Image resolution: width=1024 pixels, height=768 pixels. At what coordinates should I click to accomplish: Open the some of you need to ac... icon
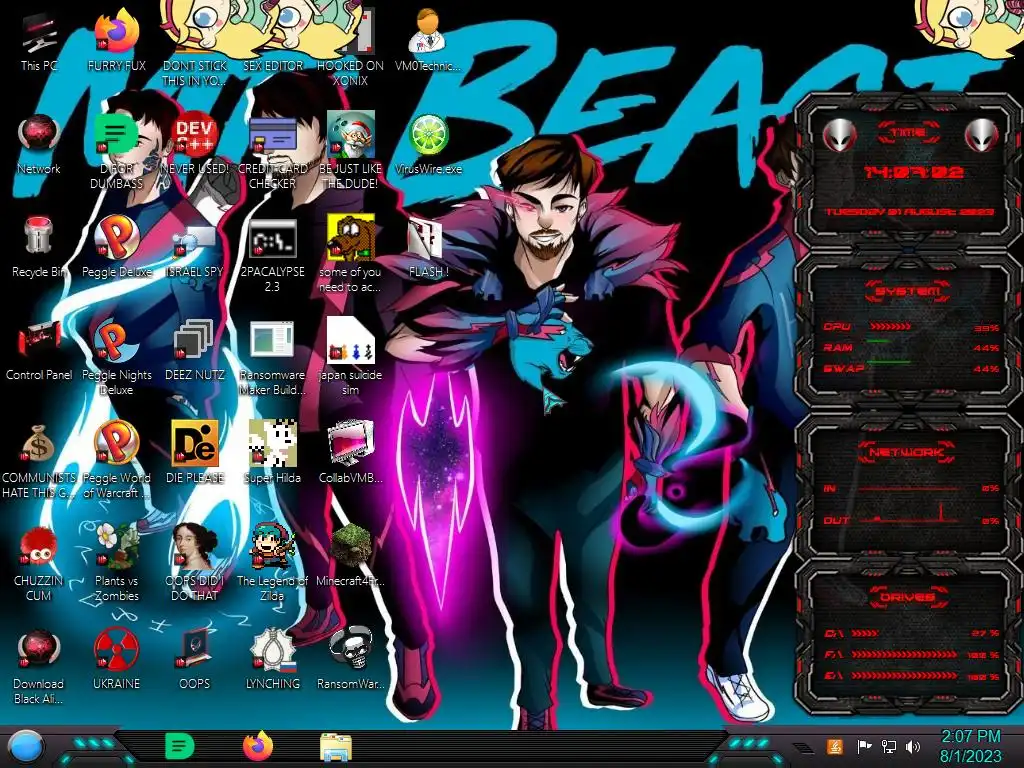coord(351,255)
